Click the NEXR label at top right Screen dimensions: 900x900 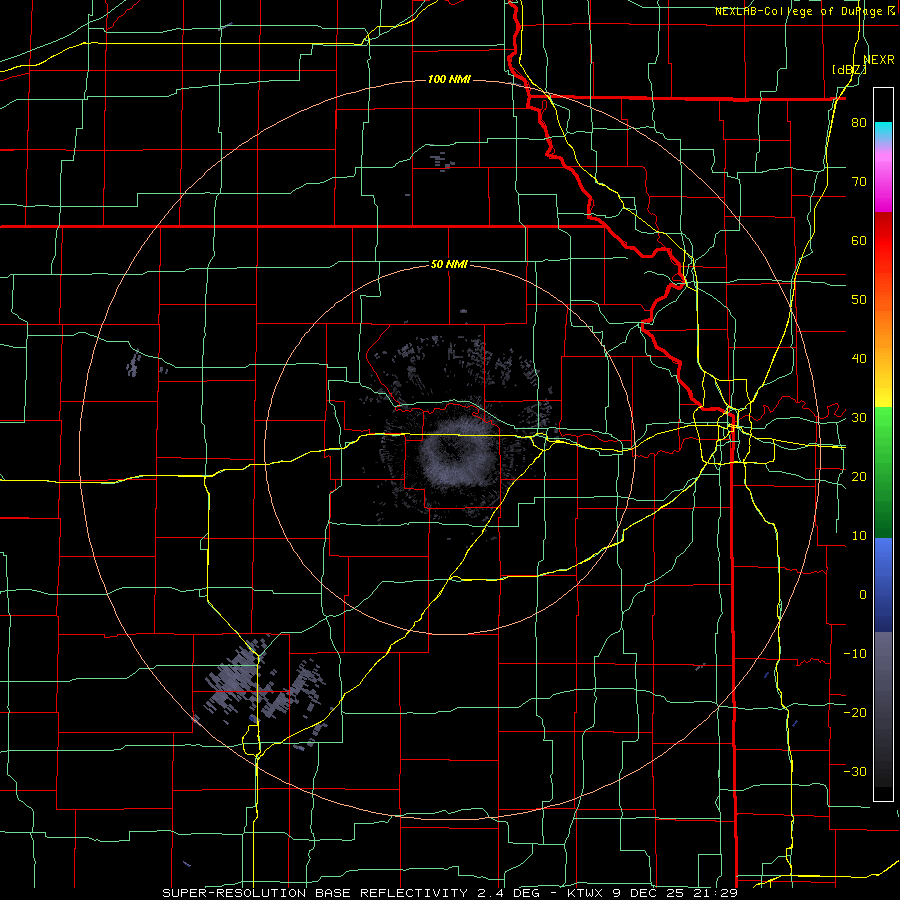[879, 60]
